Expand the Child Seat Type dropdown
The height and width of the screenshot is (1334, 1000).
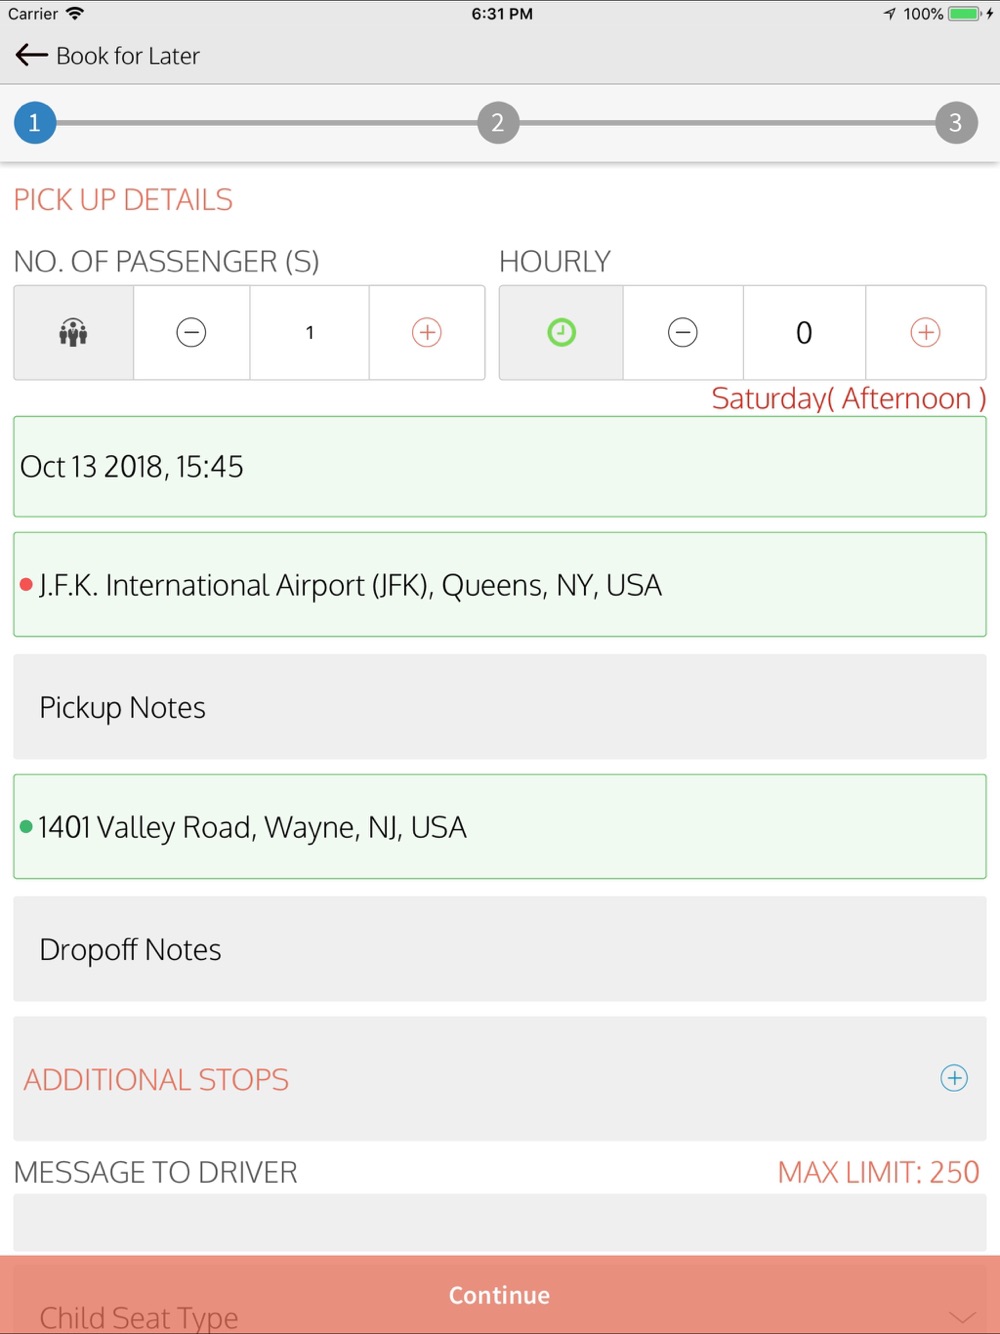(961, 1317)
